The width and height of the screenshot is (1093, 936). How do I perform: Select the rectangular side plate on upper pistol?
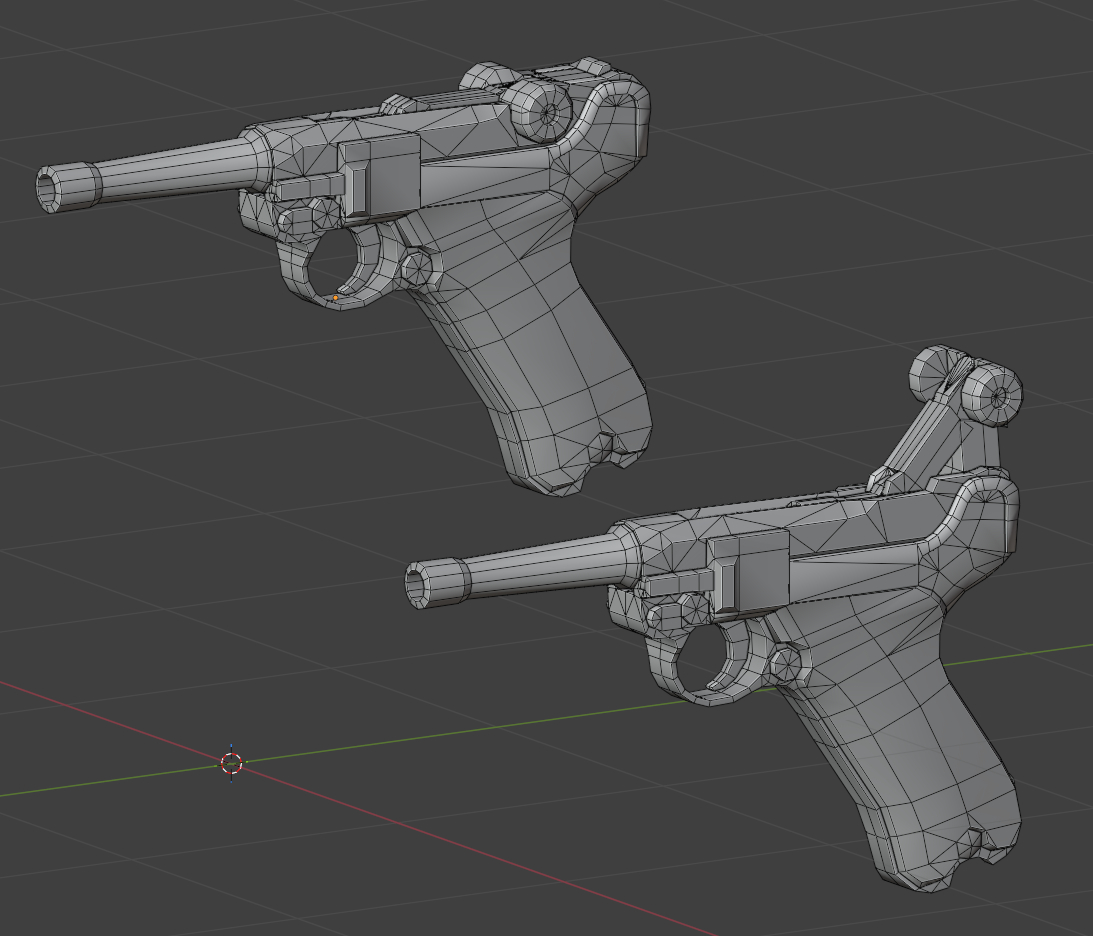click(379, 178)
